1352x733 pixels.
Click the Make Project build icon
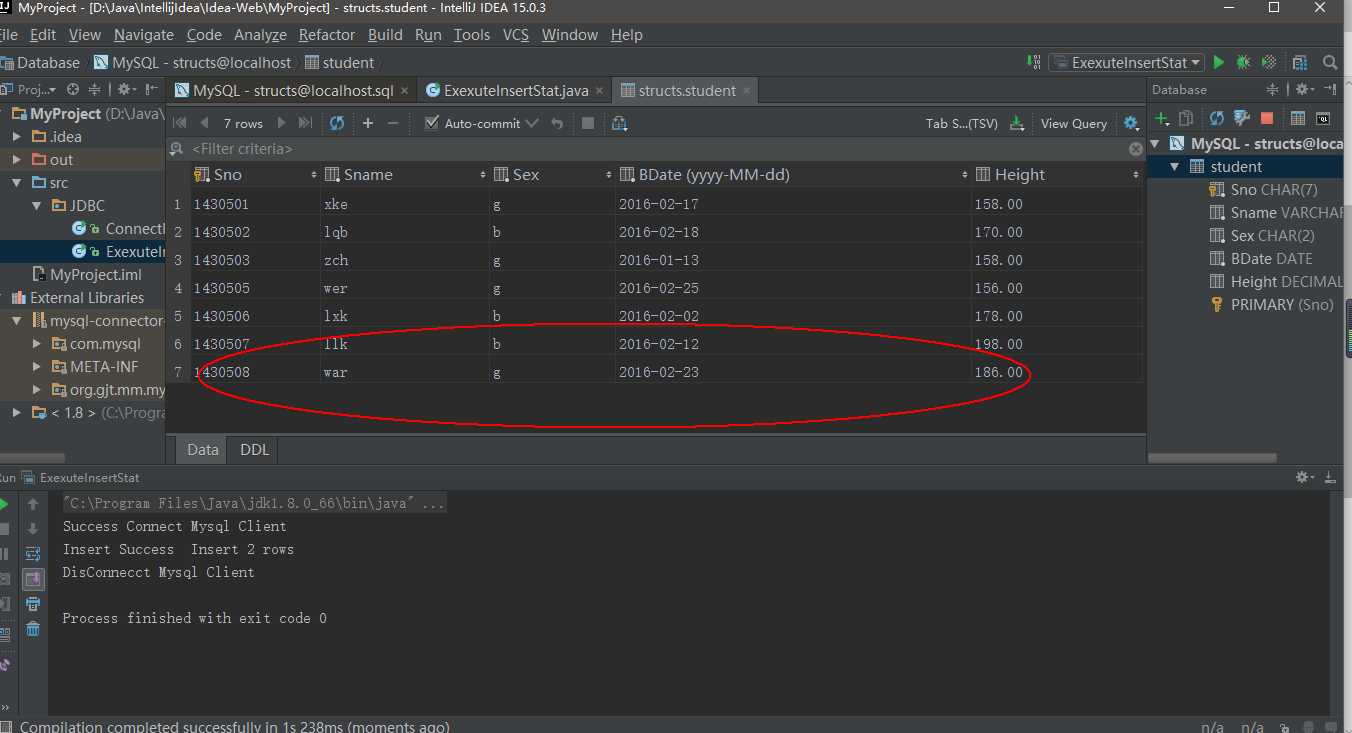coord(1034,62)
